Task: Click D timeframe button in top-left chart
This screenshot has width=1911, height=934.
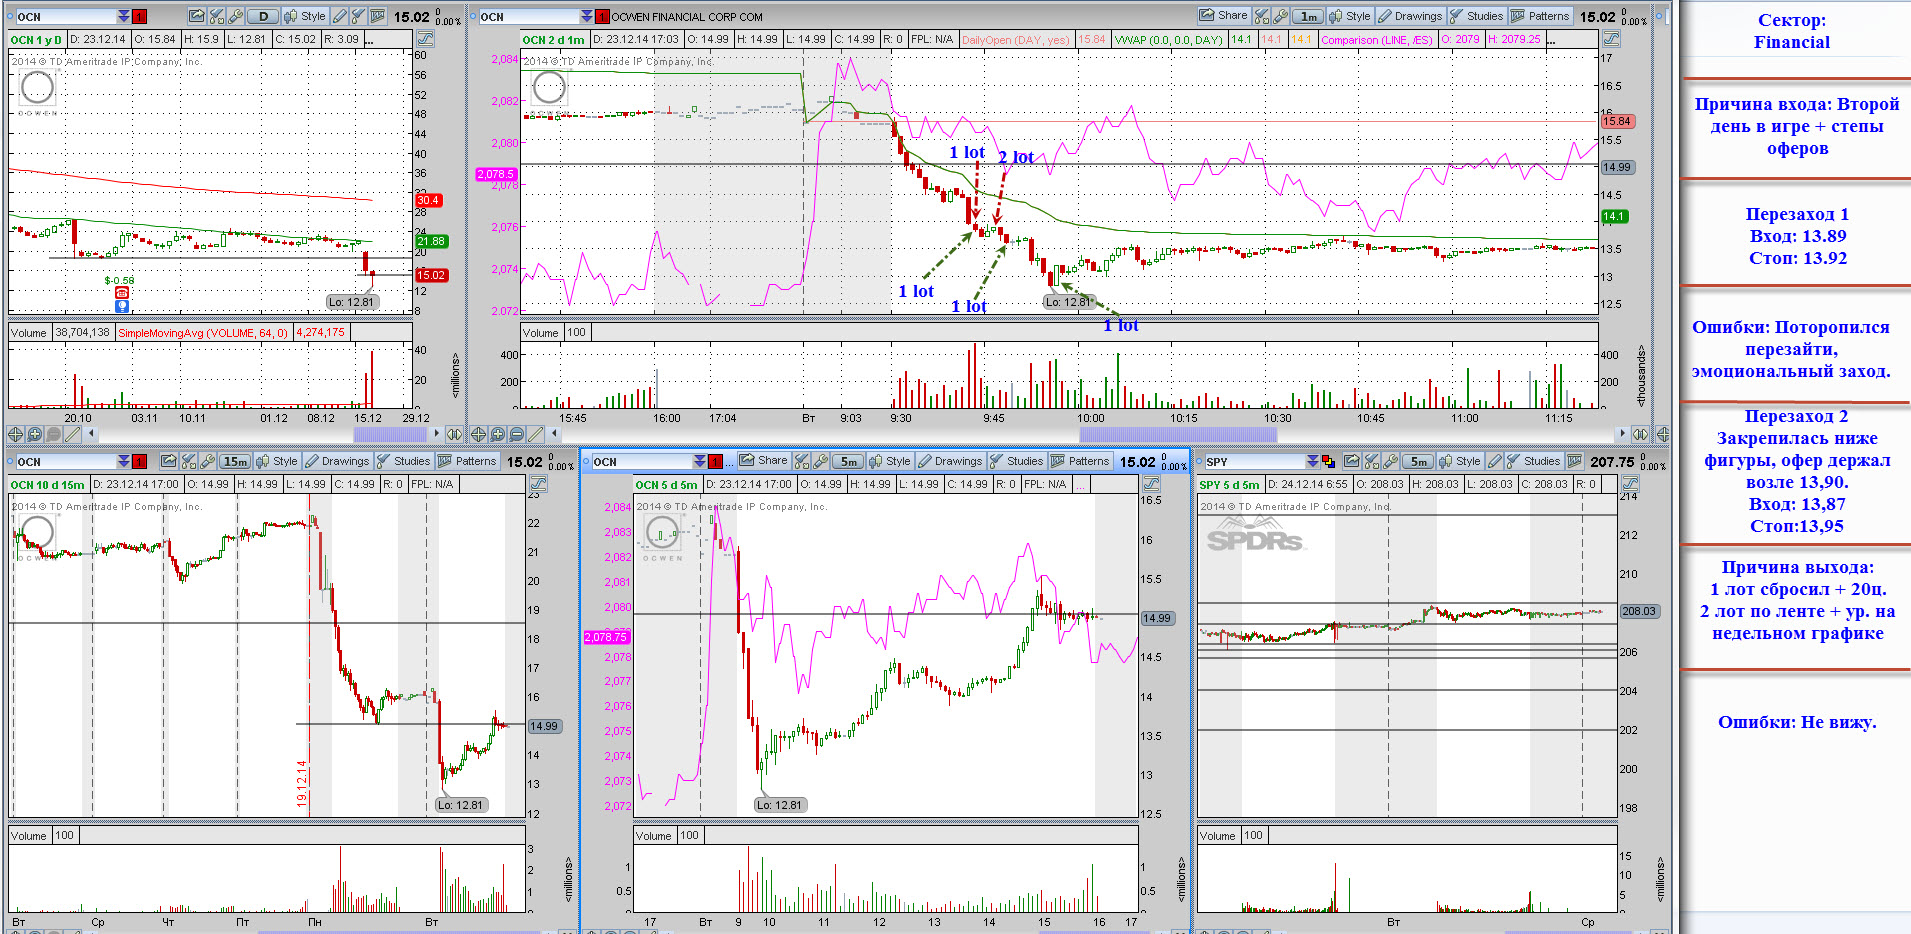Action: (263, 16)
